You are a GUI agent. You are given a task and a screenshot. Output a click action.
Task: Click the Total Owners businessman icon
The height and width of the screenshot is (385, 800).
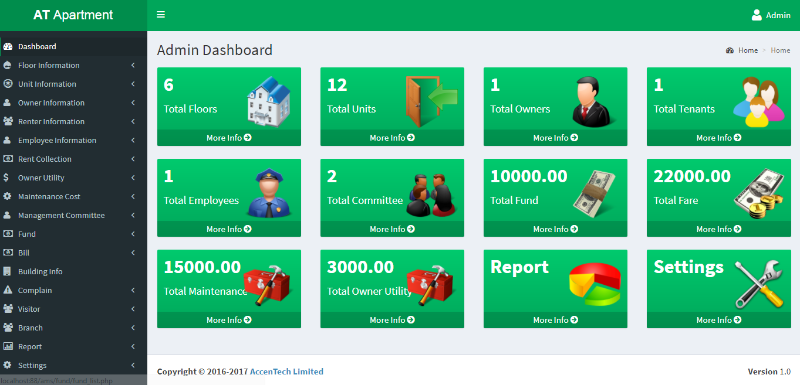590,101
